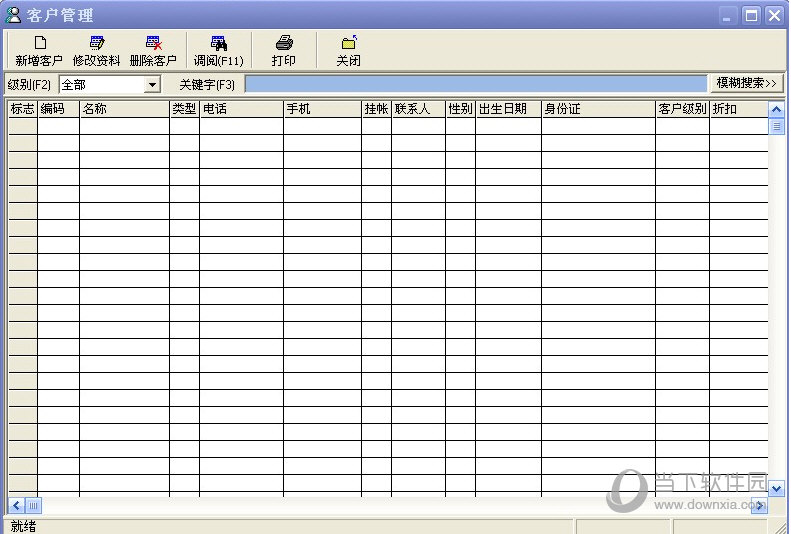Select the 折扣 column header
This screenshot has width=791, height=534.
pos(739,109)
